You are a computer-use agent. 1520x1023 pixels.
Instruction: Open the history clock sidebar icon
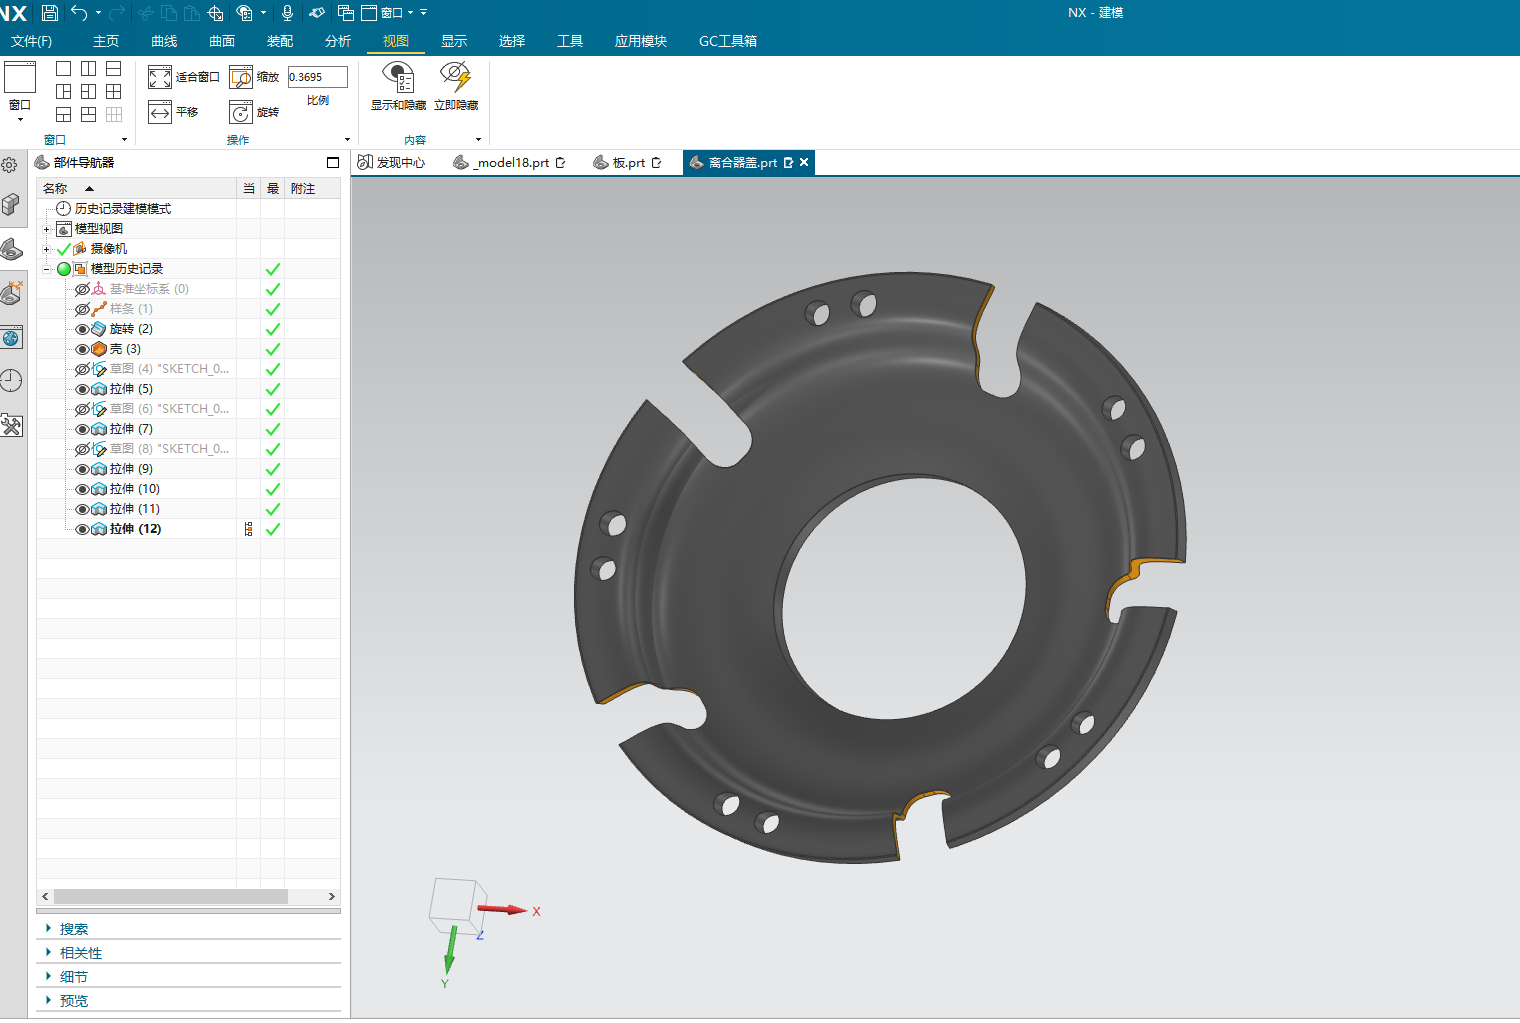[x=11, y=381]
